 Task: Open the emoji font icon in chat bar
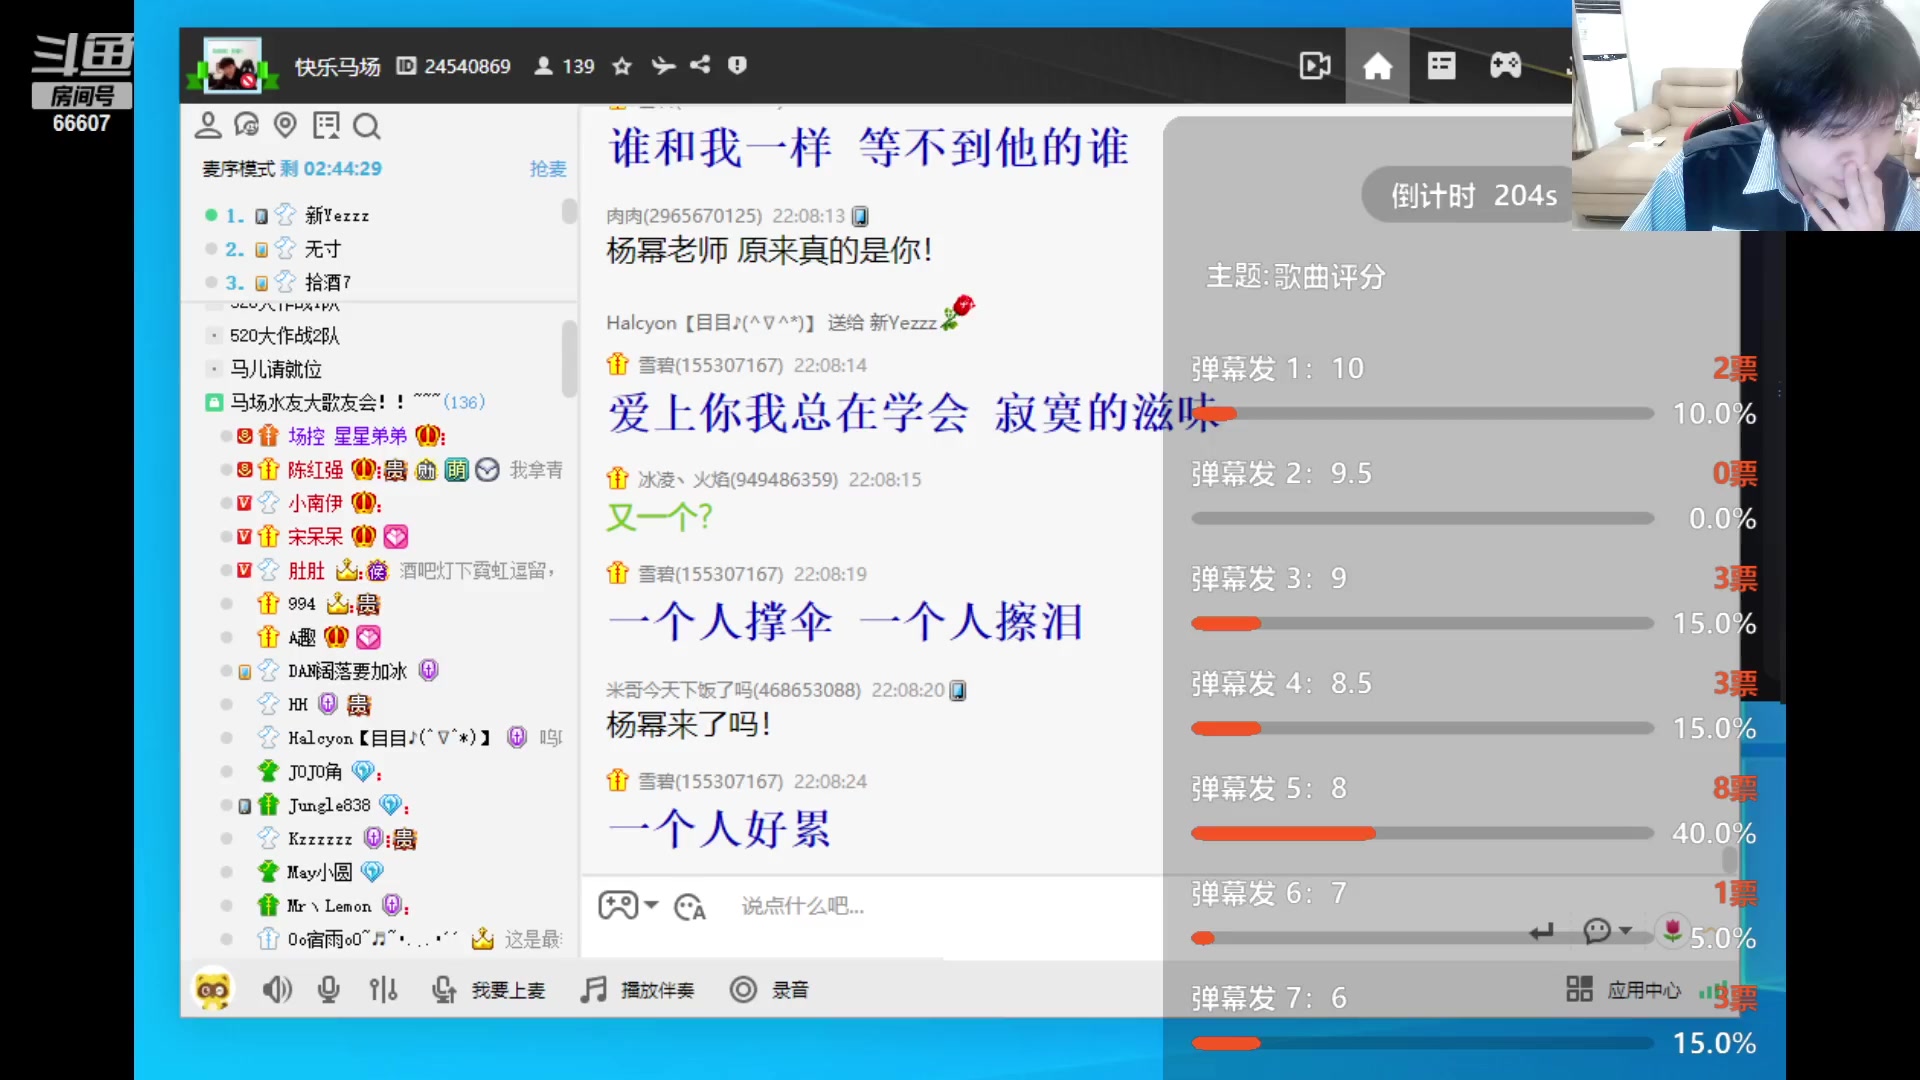pos(690,907)
